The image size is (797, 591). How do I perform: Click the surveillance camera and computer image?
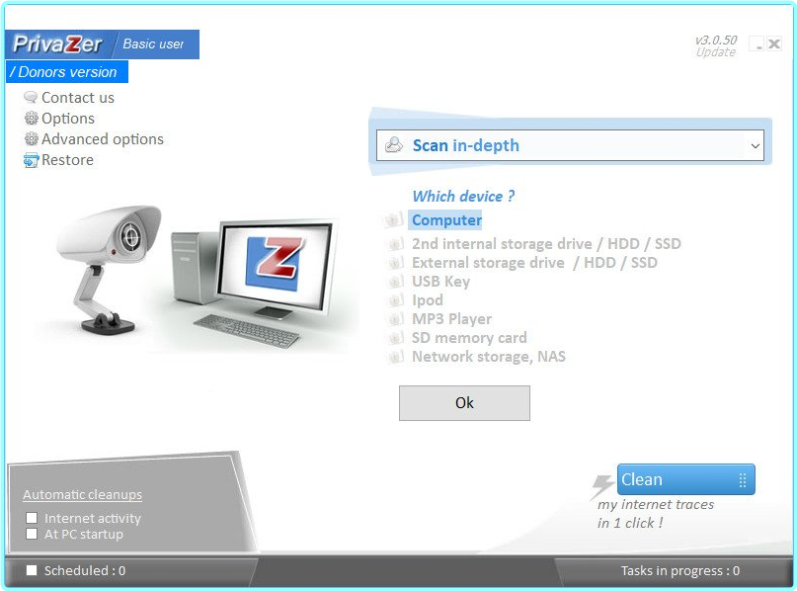(196, 277)
